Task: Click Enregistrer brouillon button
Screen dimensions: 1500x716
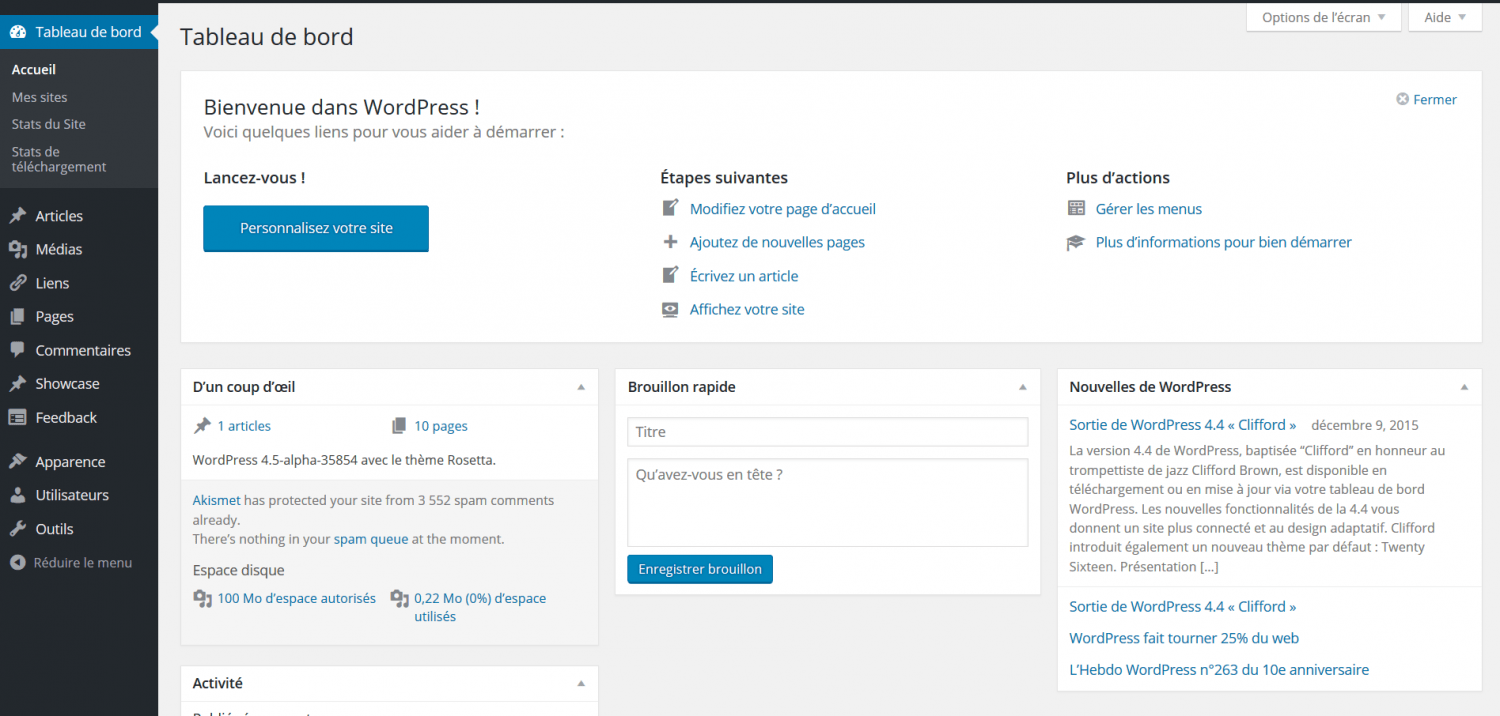Action: click(x=700, y=569)
